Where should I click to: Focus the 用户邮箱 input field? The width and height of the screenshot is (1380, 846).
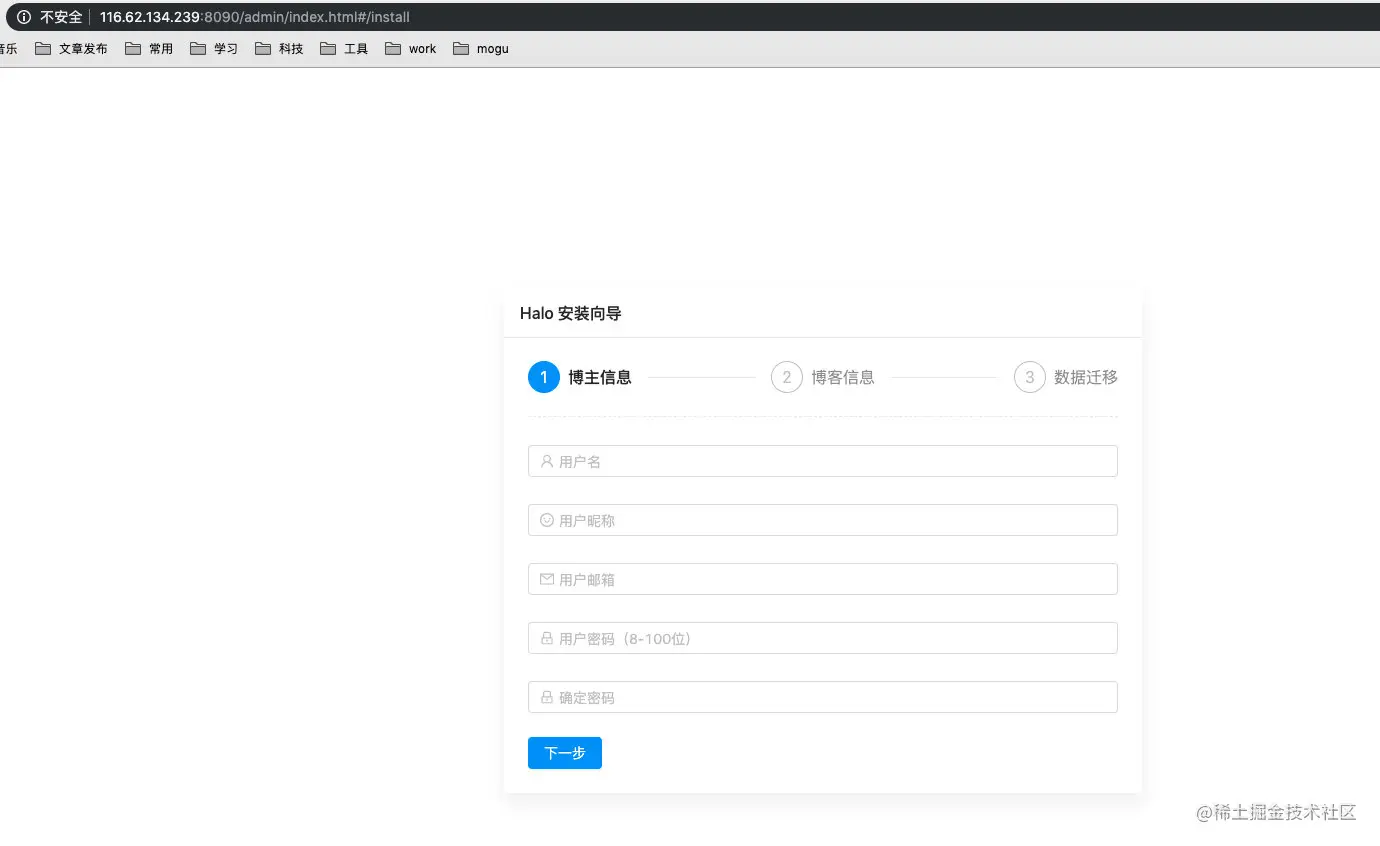822,579
